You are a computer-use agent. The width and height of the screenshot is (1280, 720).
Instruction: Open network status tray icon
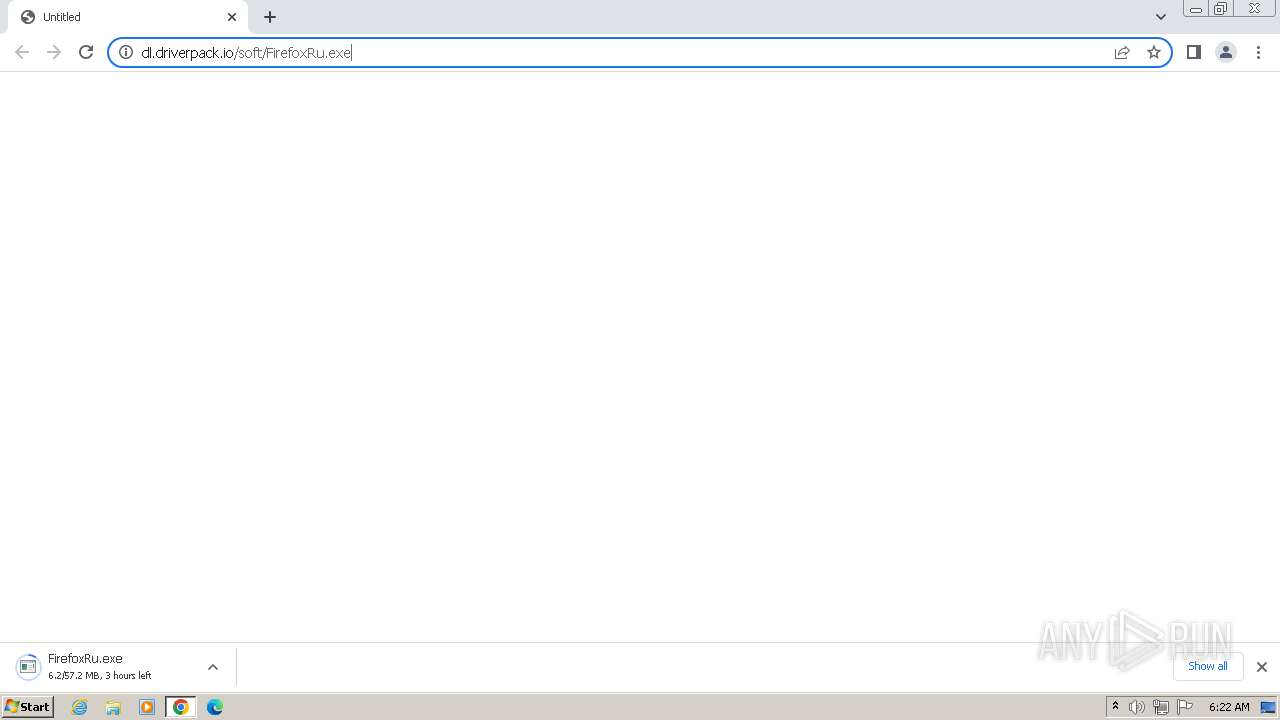click(x=1161, y=707)
